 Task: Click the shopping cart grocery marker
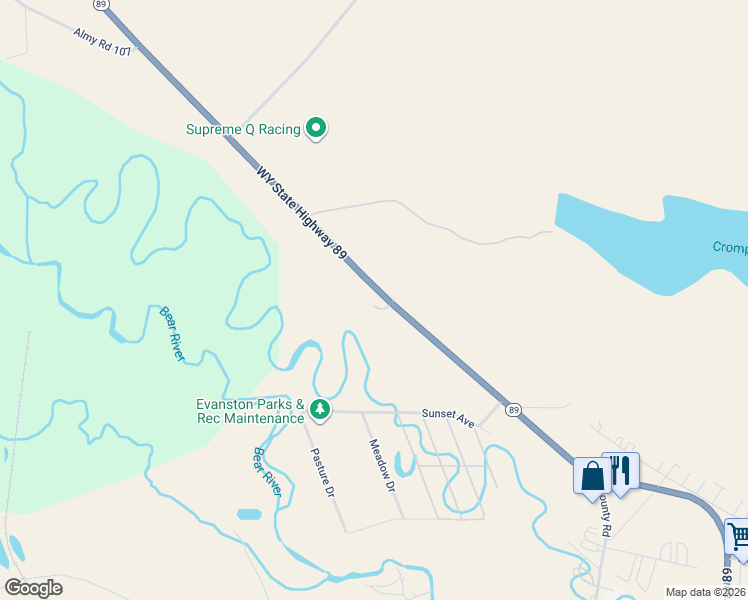coord(738,539)
